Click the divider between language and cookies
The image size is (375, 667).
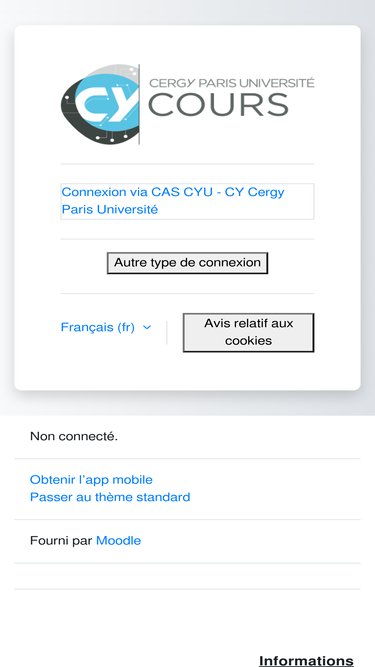[x=167, y=333]
